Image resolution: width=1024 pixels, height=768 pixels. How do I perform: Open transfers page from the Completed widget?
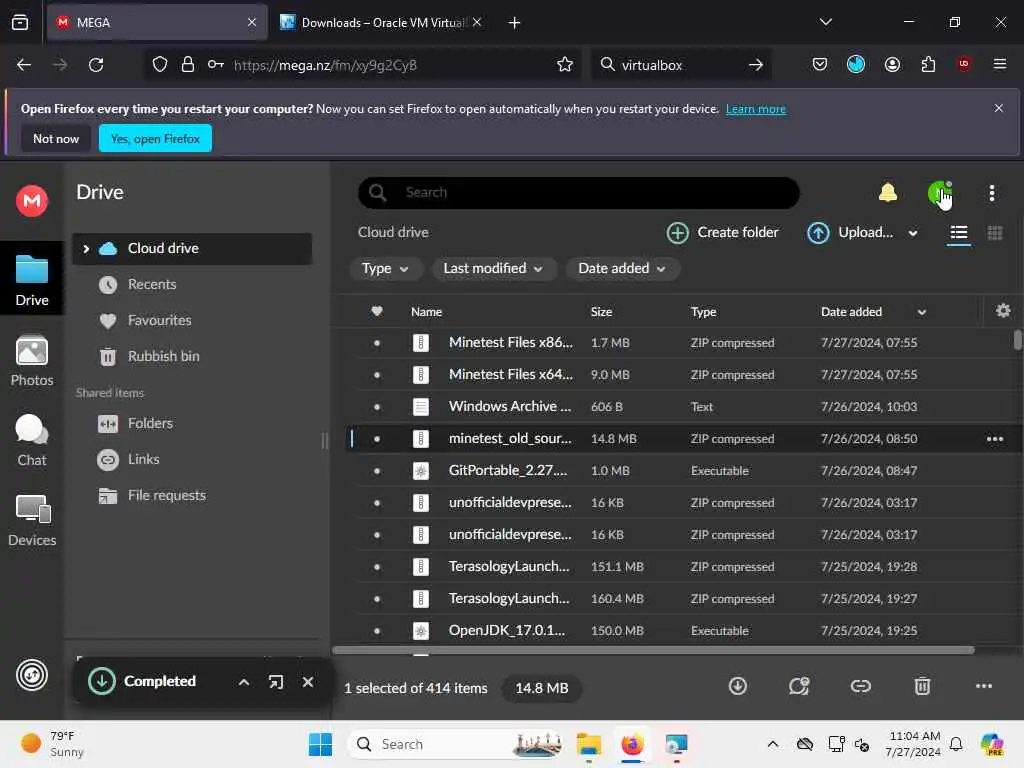click(276, 682)
